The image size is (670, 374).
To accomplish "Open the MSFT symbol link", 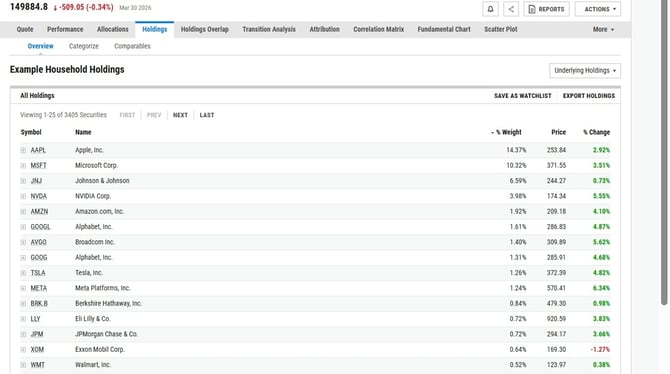I will click(38, 165).
